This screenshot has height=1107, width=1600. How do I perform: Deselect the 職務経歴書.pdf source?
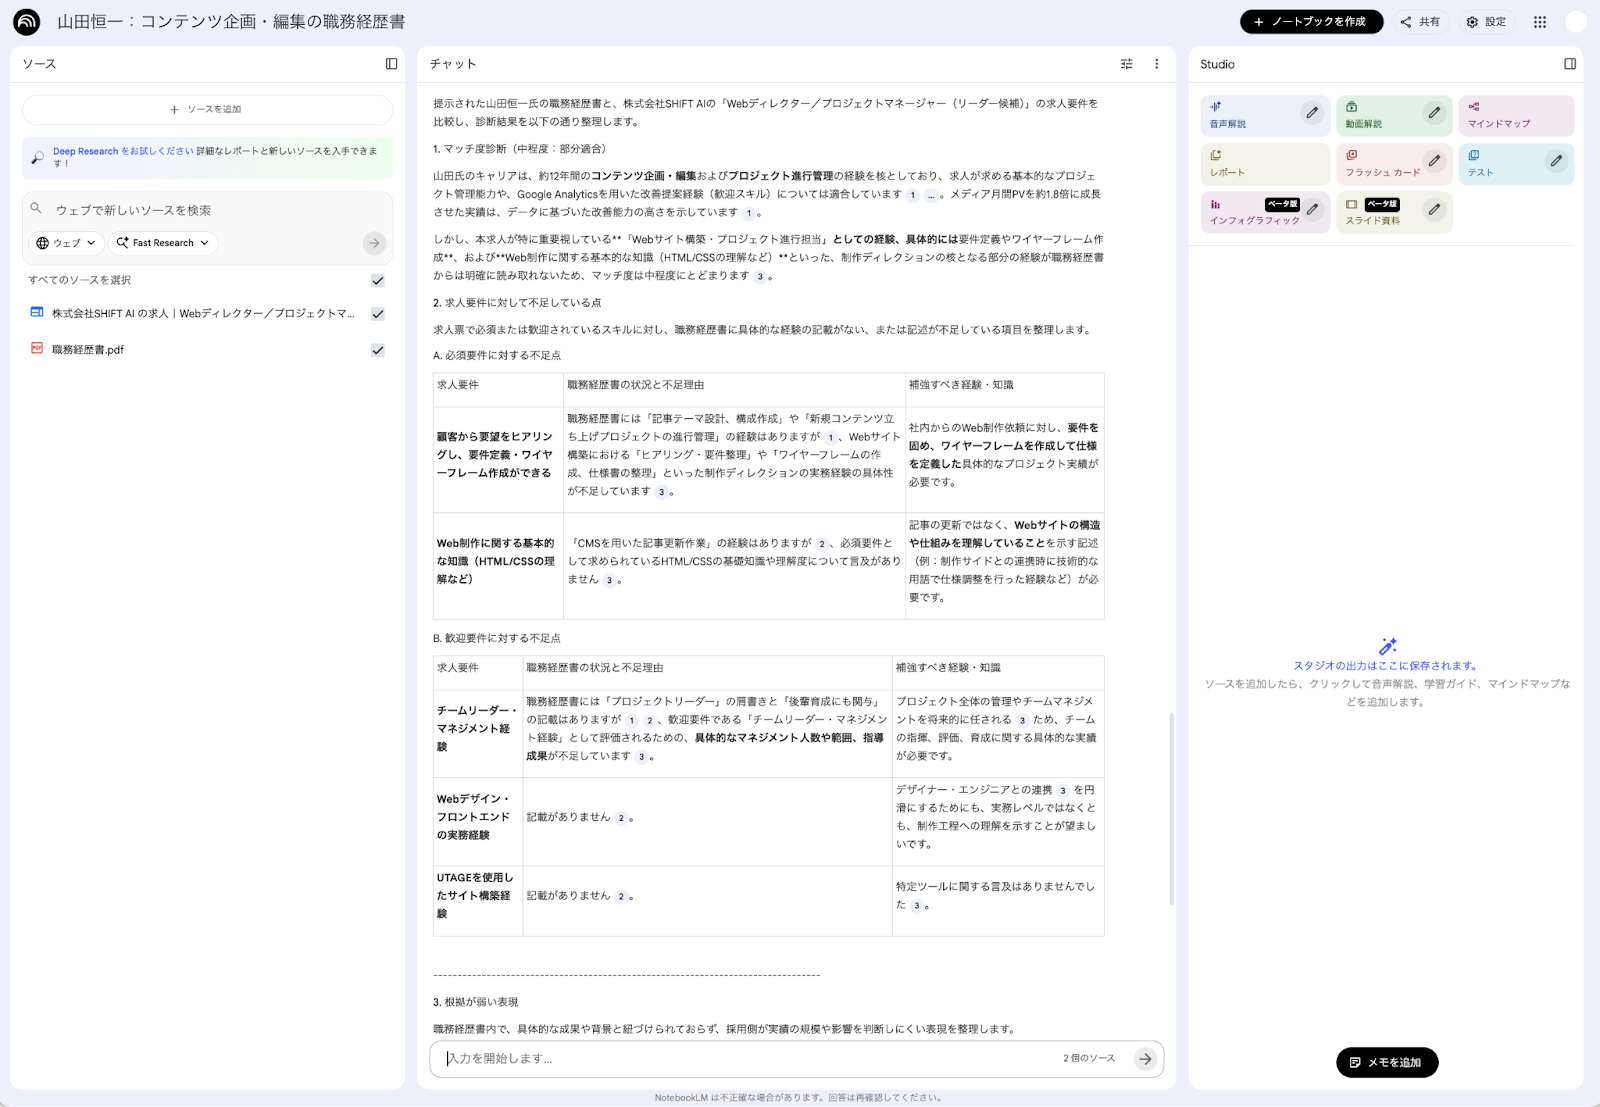(x=377, y=349)
